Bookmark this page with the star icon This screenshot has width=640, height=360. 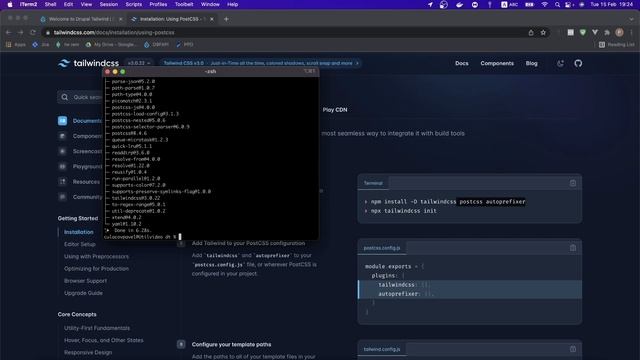tap(543, 32)
